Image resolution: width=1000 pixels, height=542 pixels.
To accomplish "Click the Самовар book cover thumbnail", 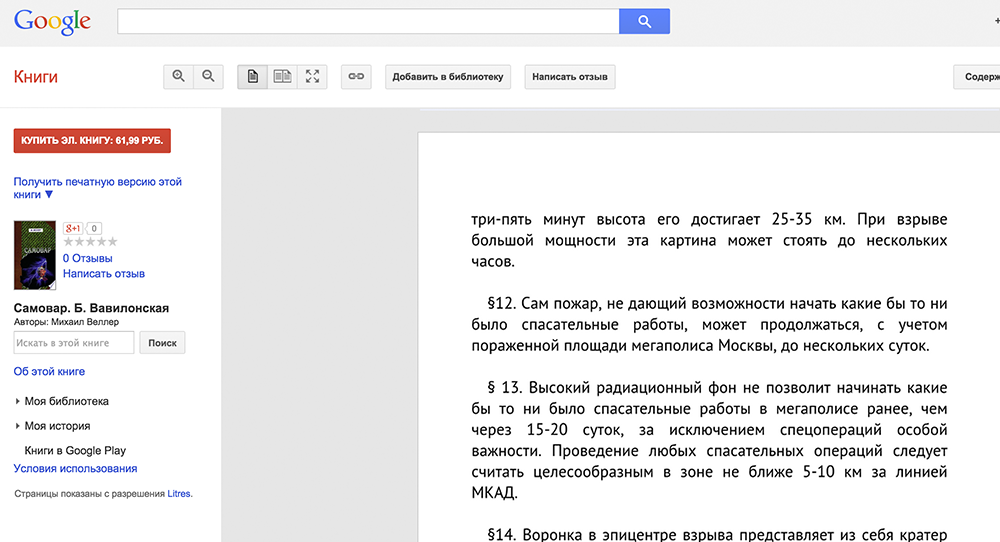I will [35, 255].
